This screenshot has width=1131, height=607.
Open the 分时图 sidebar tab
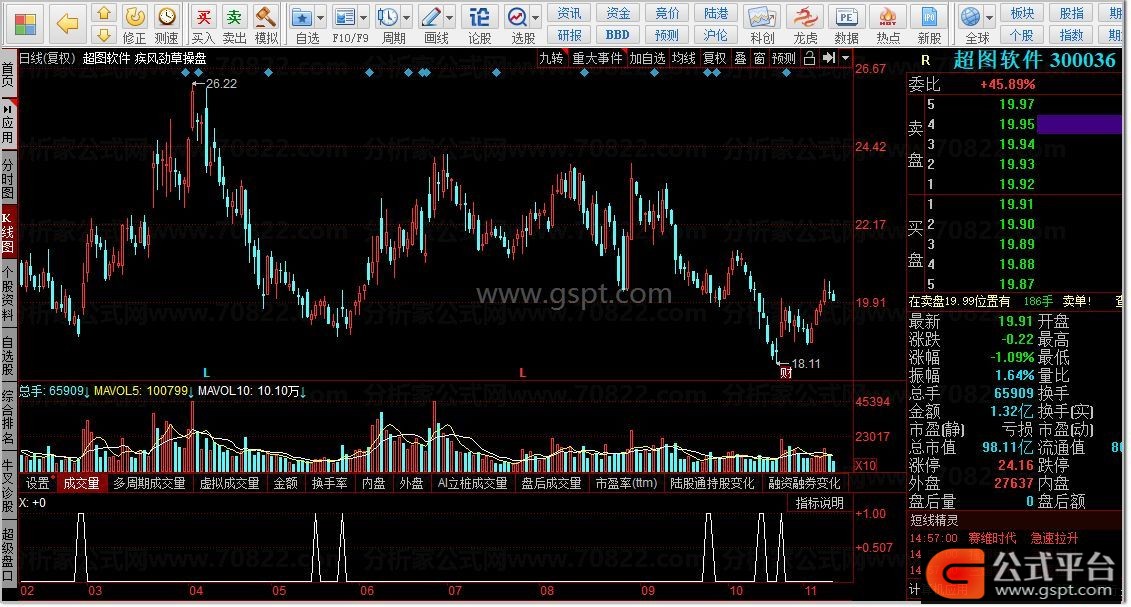(x=8, y=177)
